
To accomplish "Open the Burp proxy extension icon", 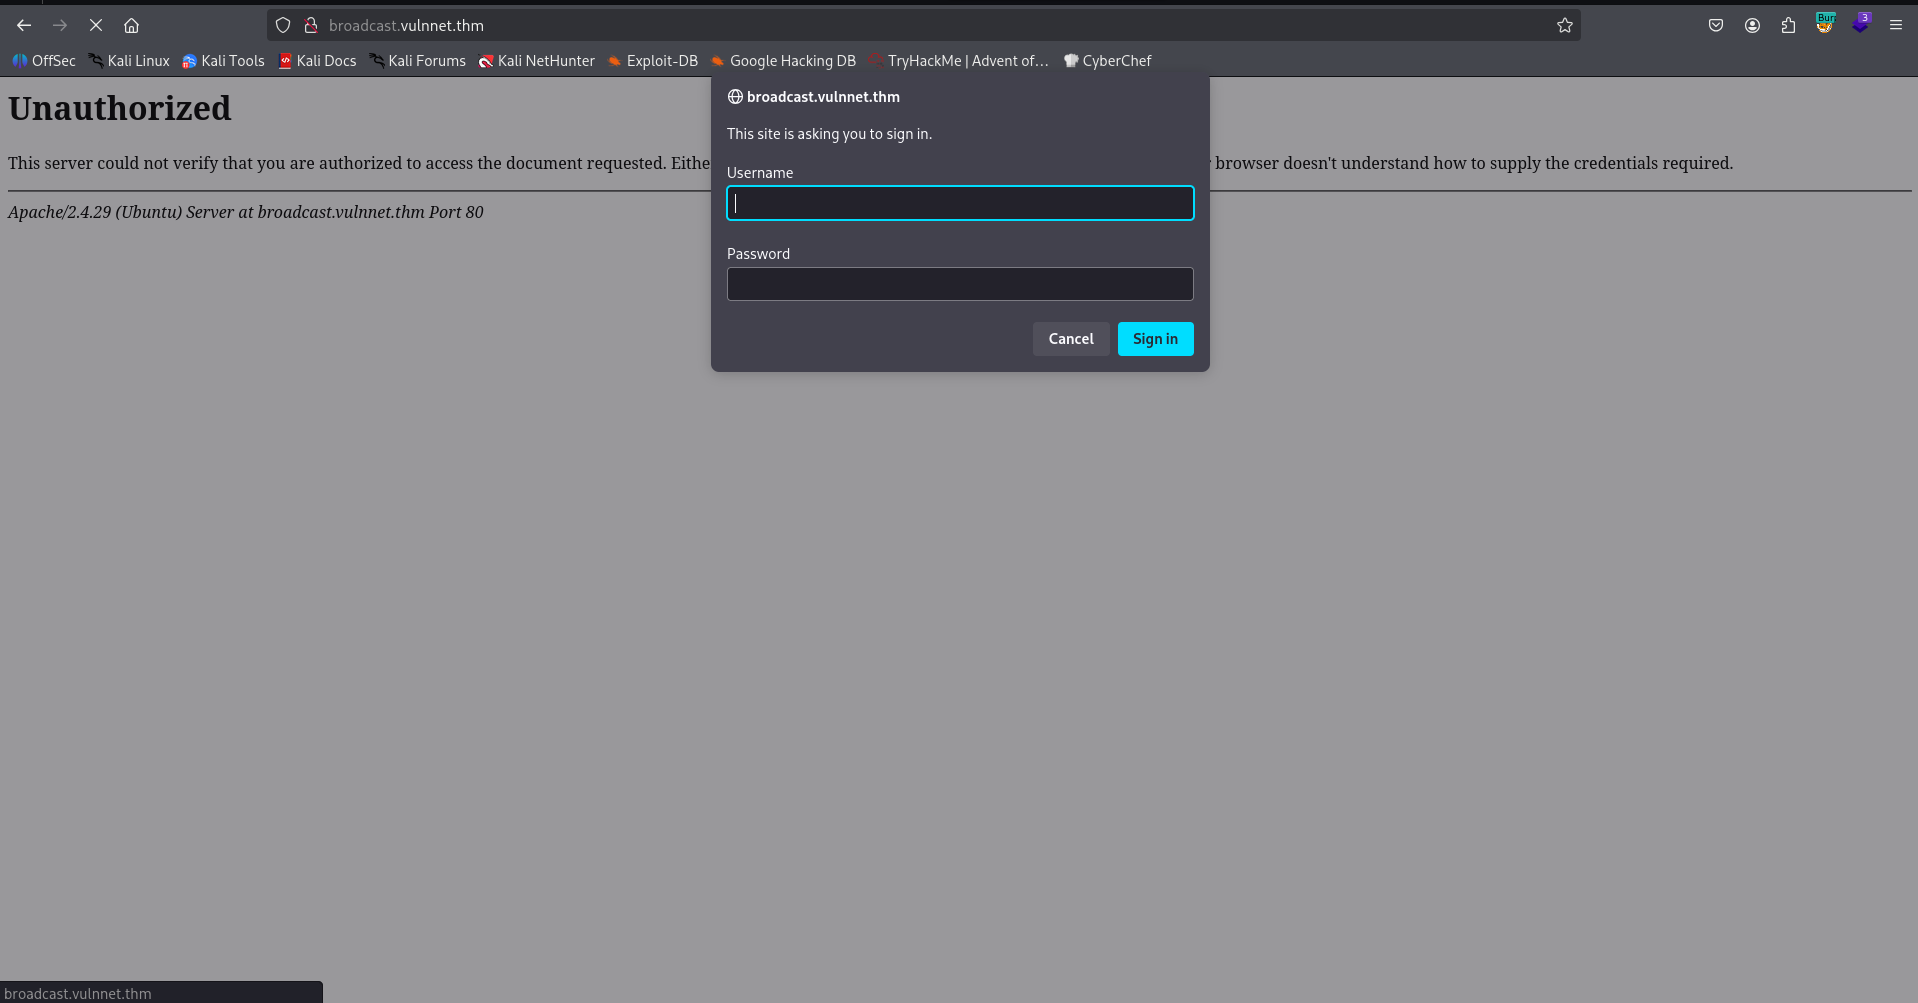I will click(x=1824, y=25).
